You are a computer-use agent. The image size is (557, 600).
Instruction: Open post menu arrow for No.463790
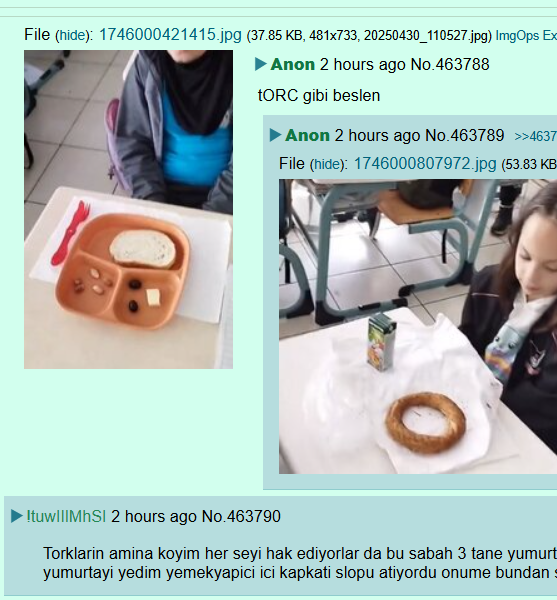click(x=17, y=516)
